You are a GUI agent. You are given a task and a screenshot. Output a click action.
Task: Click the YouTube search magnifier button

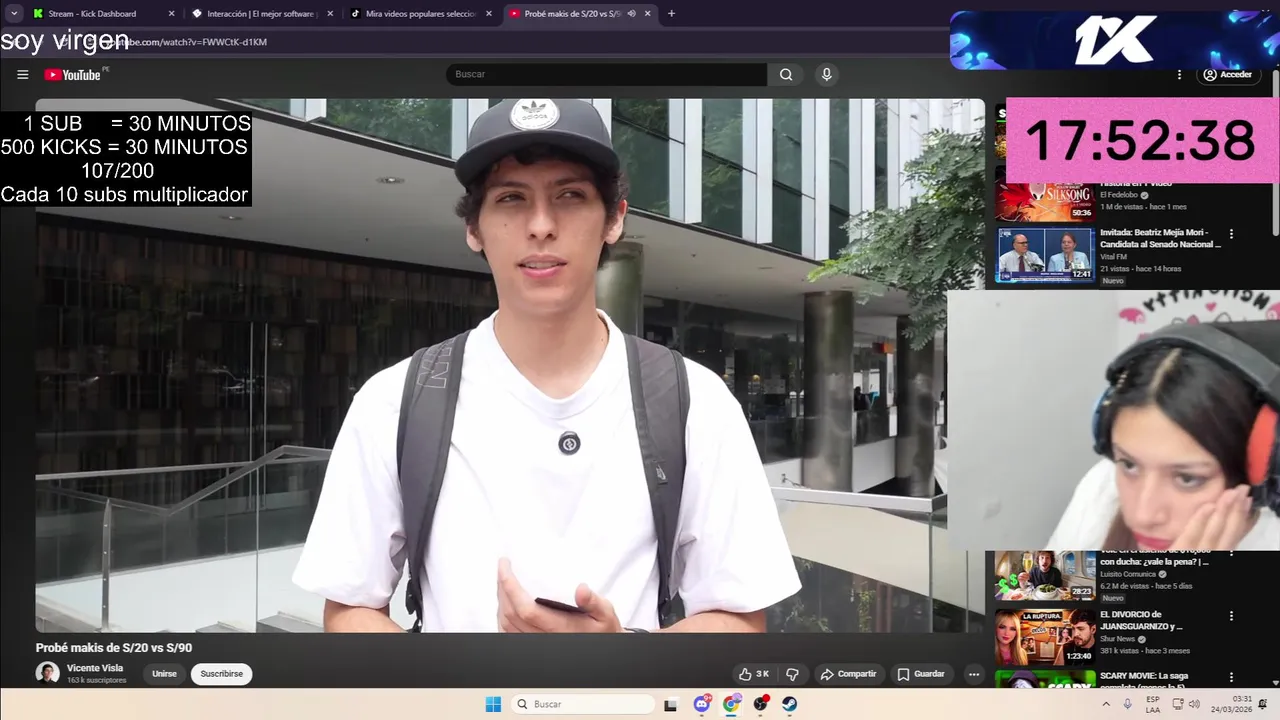pos(786,74)
